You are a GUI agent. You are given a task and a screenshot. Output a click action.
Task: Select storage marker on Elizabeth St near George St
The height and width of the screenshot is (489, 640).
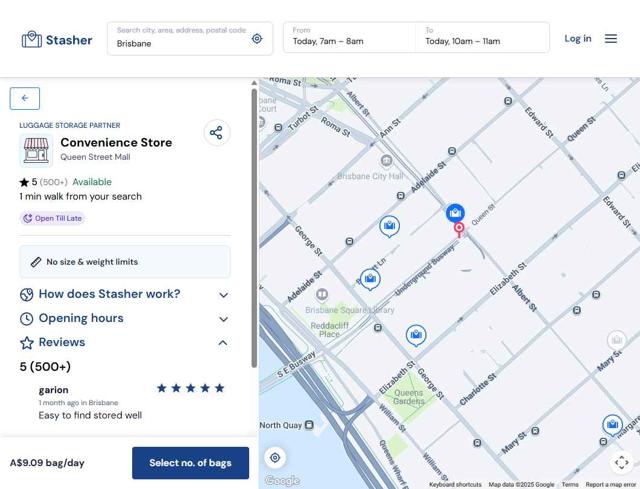pyautogui.click(x=416, y=336)
